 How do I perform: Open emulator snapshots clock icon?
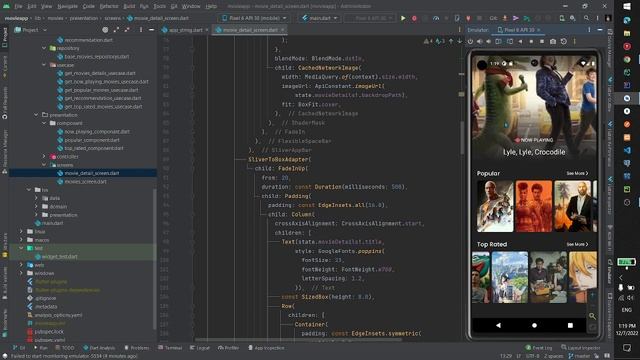[x=564, y=41]
